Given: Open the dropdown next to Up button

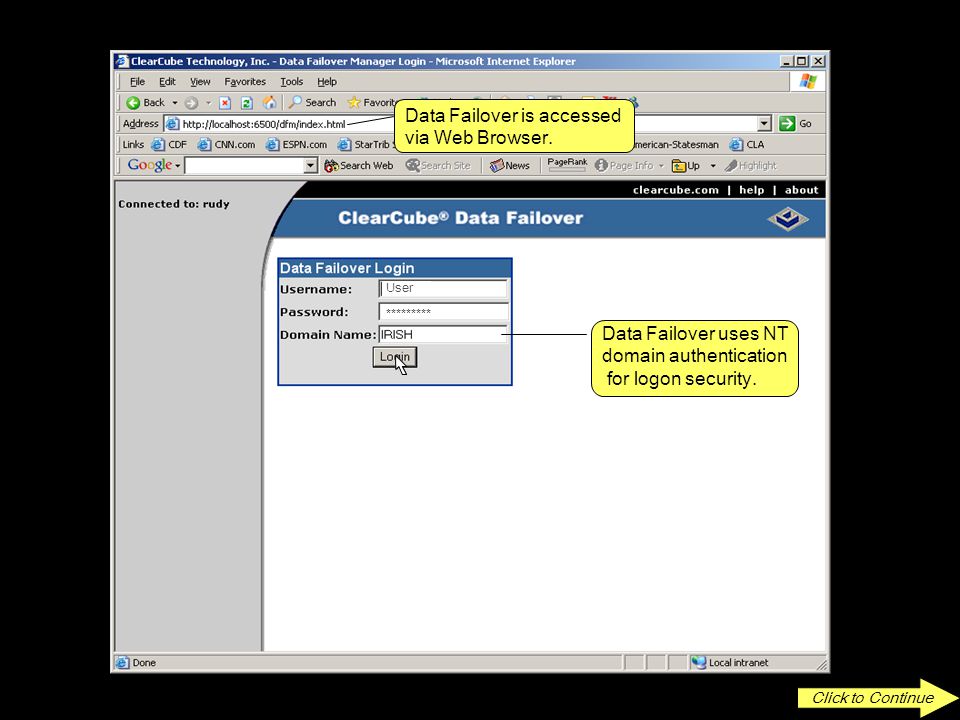Looking at the screenshot, I should pos(713,166).
